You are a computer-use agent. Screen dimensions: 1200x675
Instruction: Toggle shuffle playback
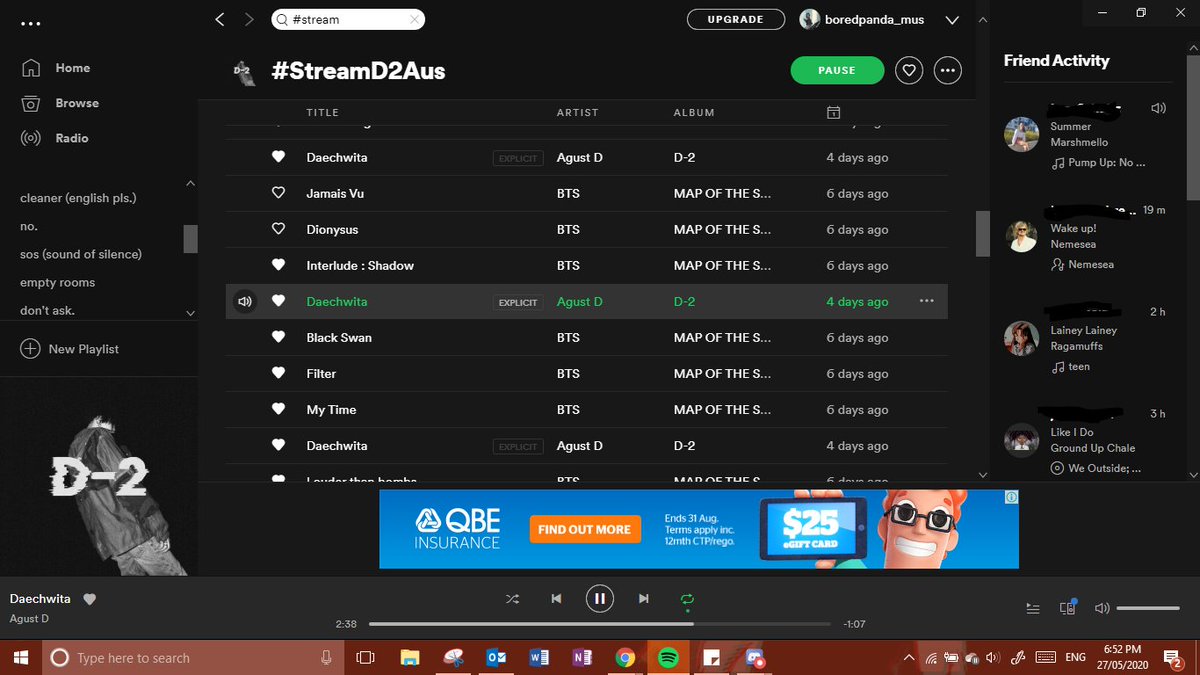click(x=512, y=599)
